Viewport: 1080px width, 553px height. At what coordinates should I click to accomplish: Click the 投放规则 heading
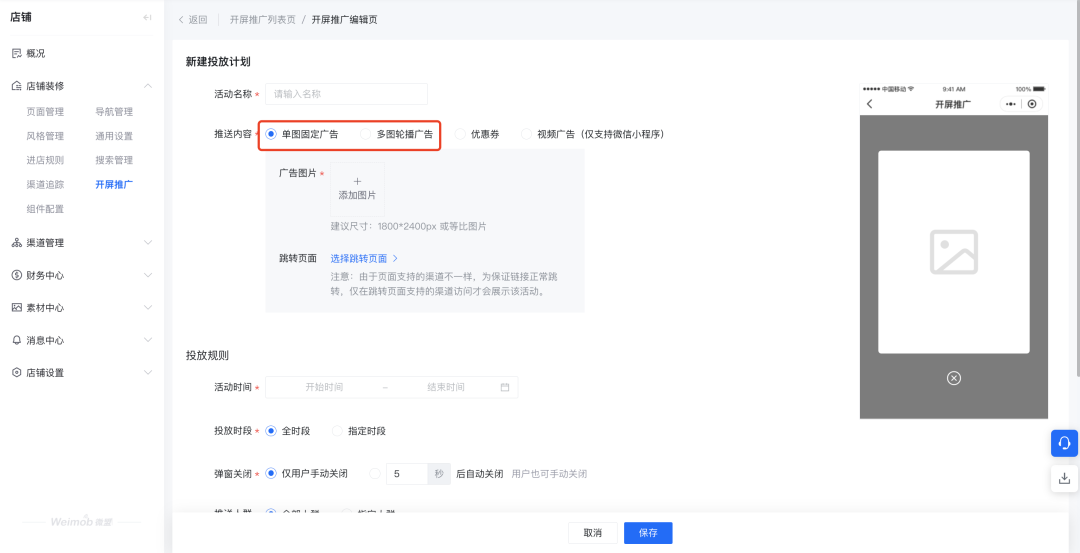coord(207,355)
